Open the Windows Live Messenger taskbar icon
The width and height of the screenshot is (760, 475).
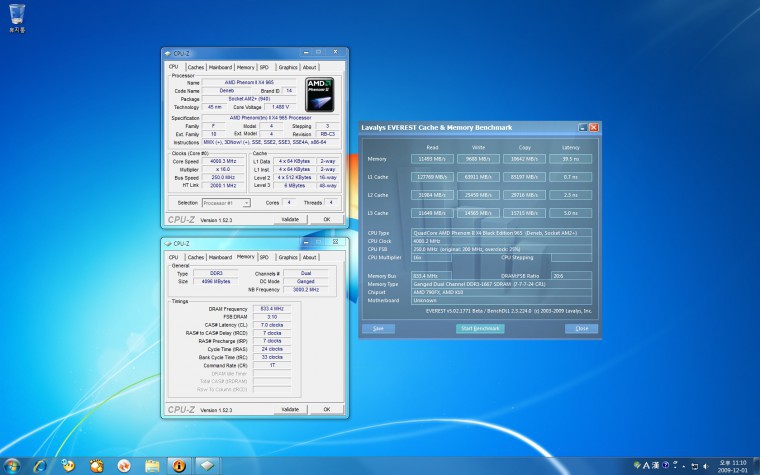click(x=68, y=466)
